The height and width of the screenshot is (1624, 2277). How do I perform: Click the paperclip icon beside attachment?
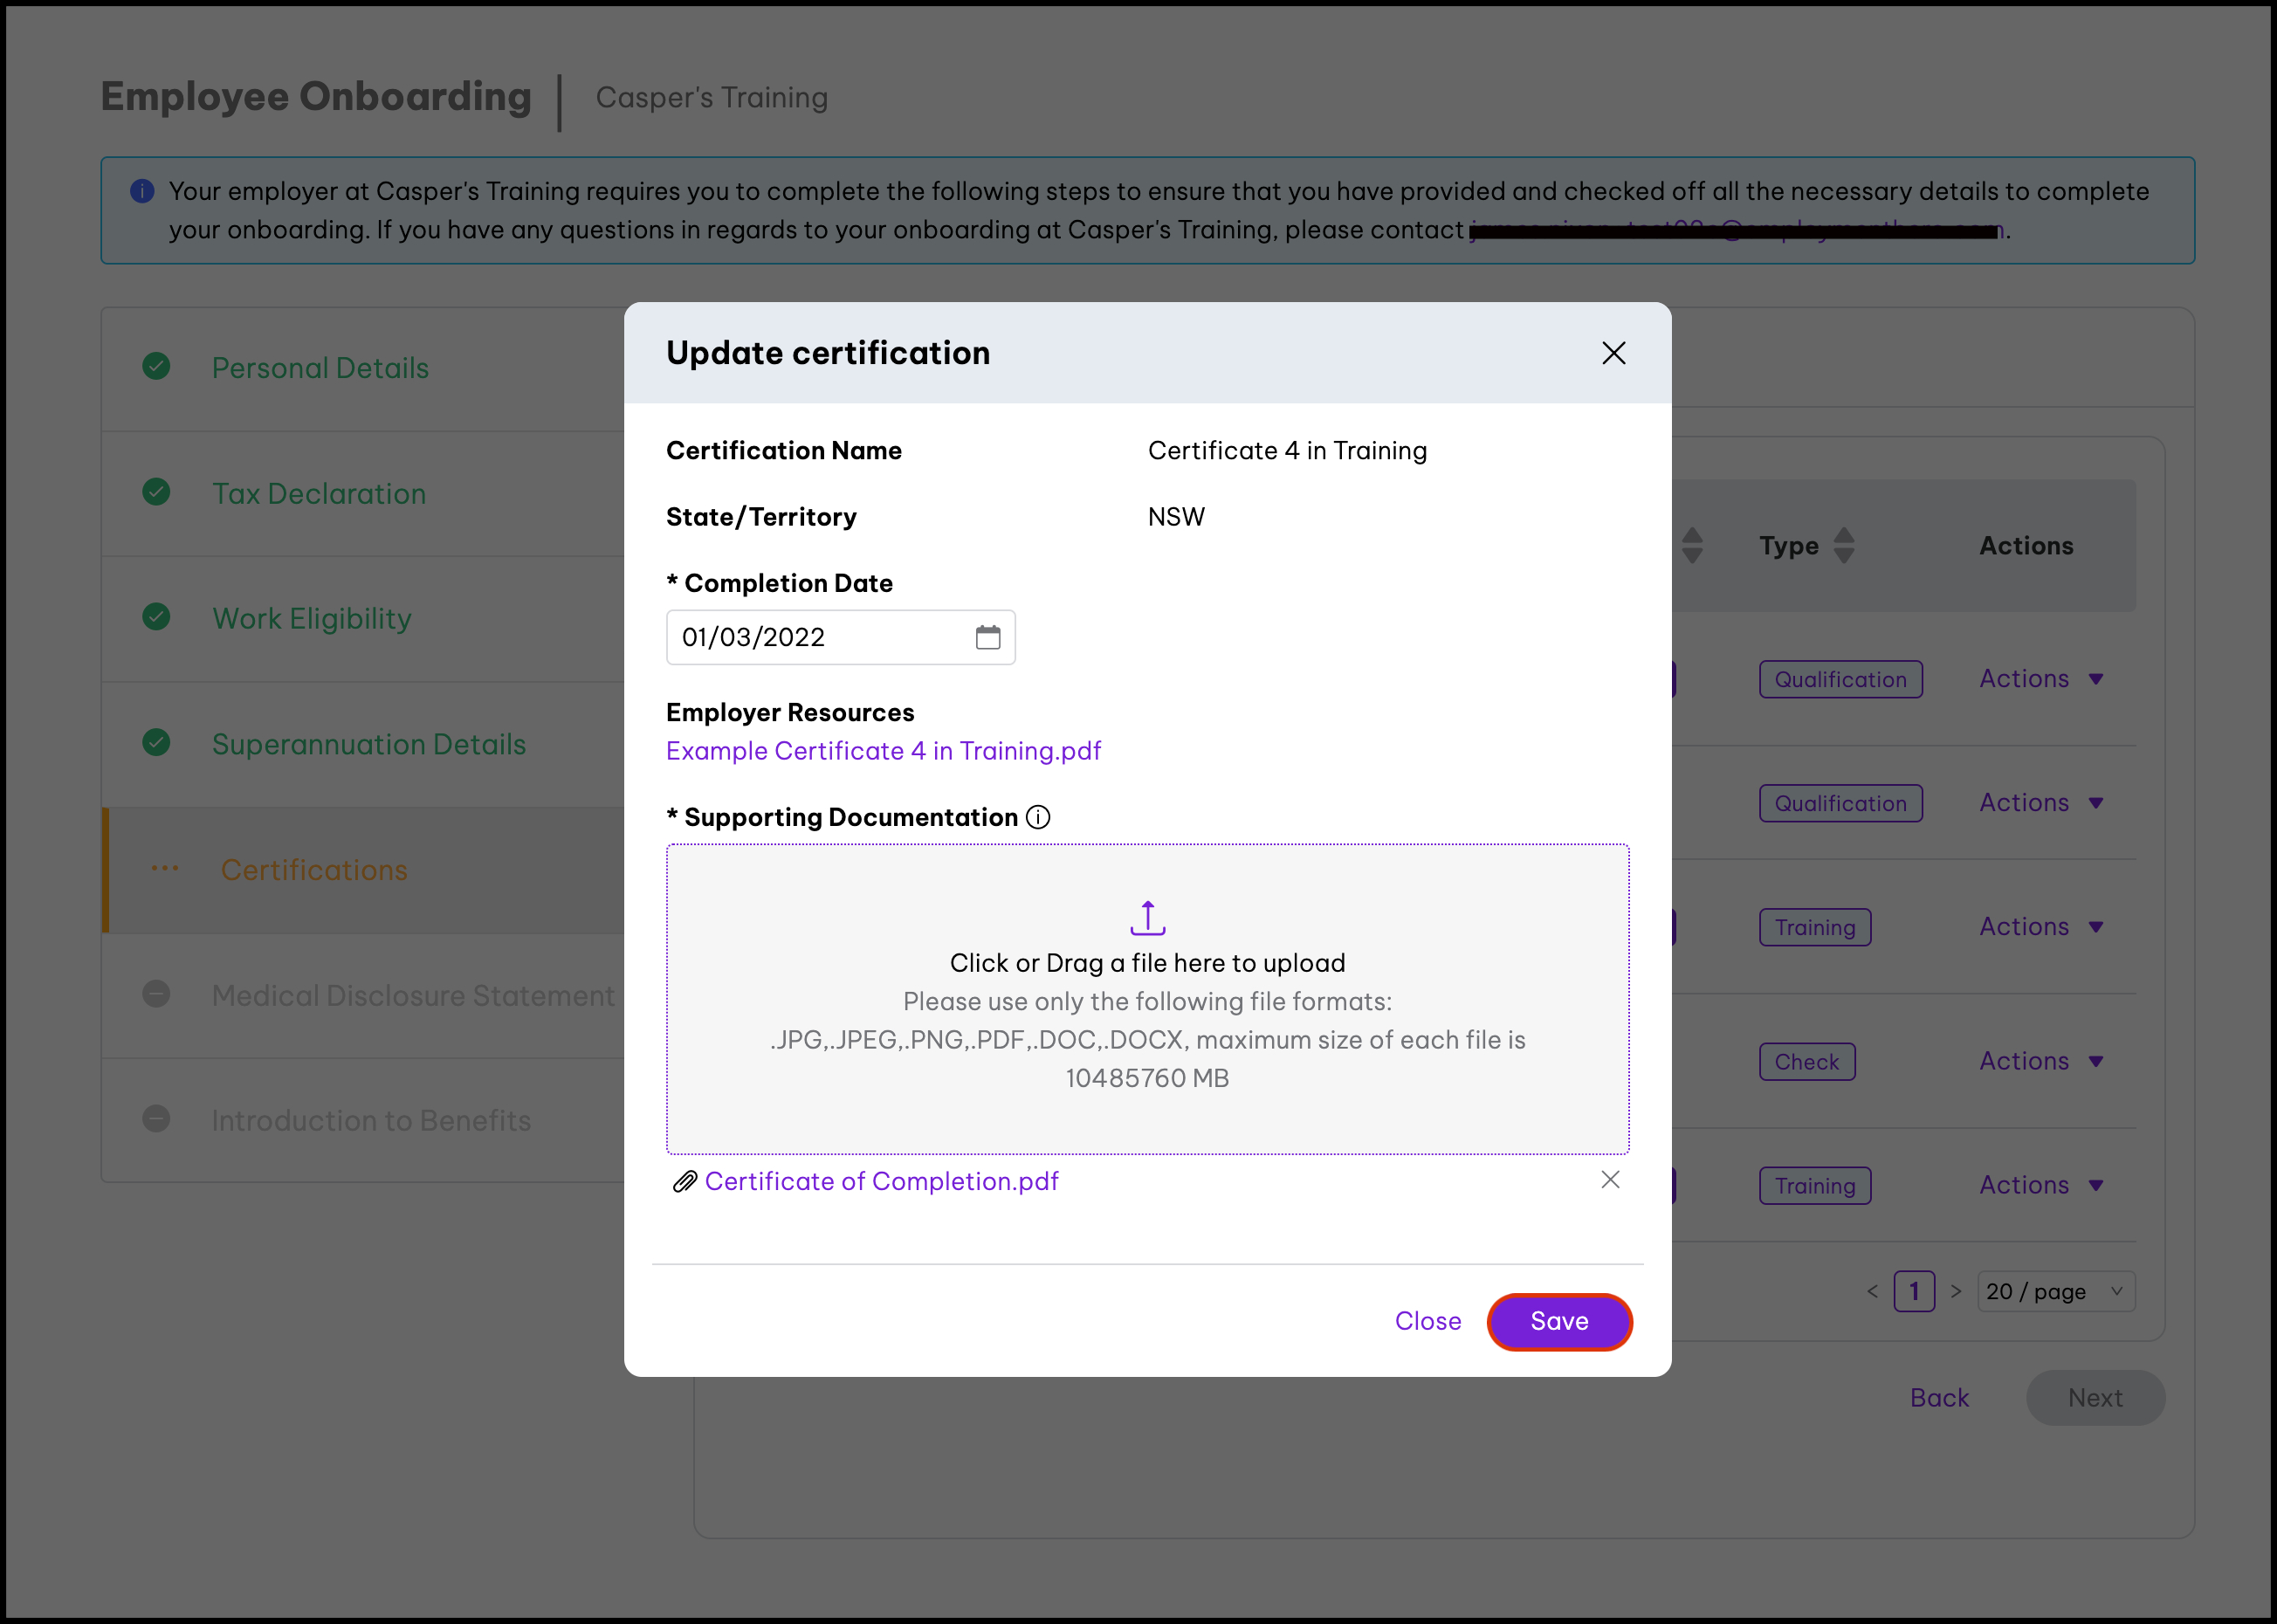684,1182
